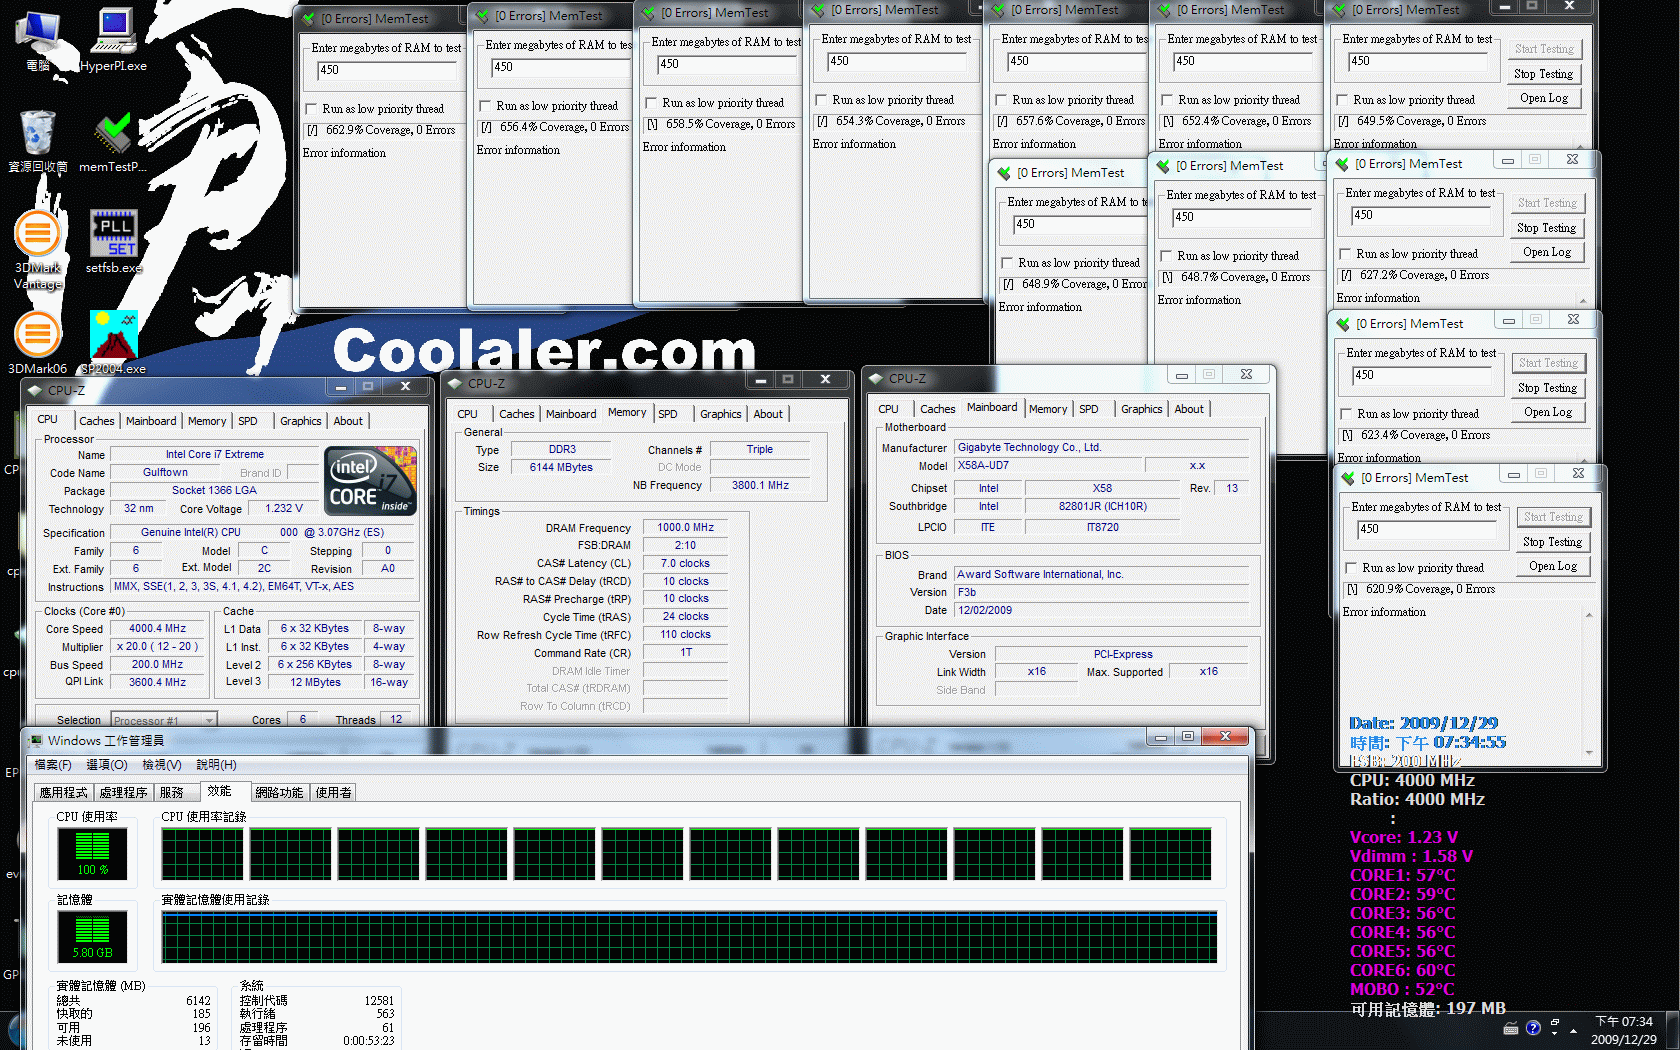This screenshot has height=1050, width=1680.
Task: Click scroll down arrow in 620.9% MemTest error box
Action: pyautogui.click(x=1589, y=753)
